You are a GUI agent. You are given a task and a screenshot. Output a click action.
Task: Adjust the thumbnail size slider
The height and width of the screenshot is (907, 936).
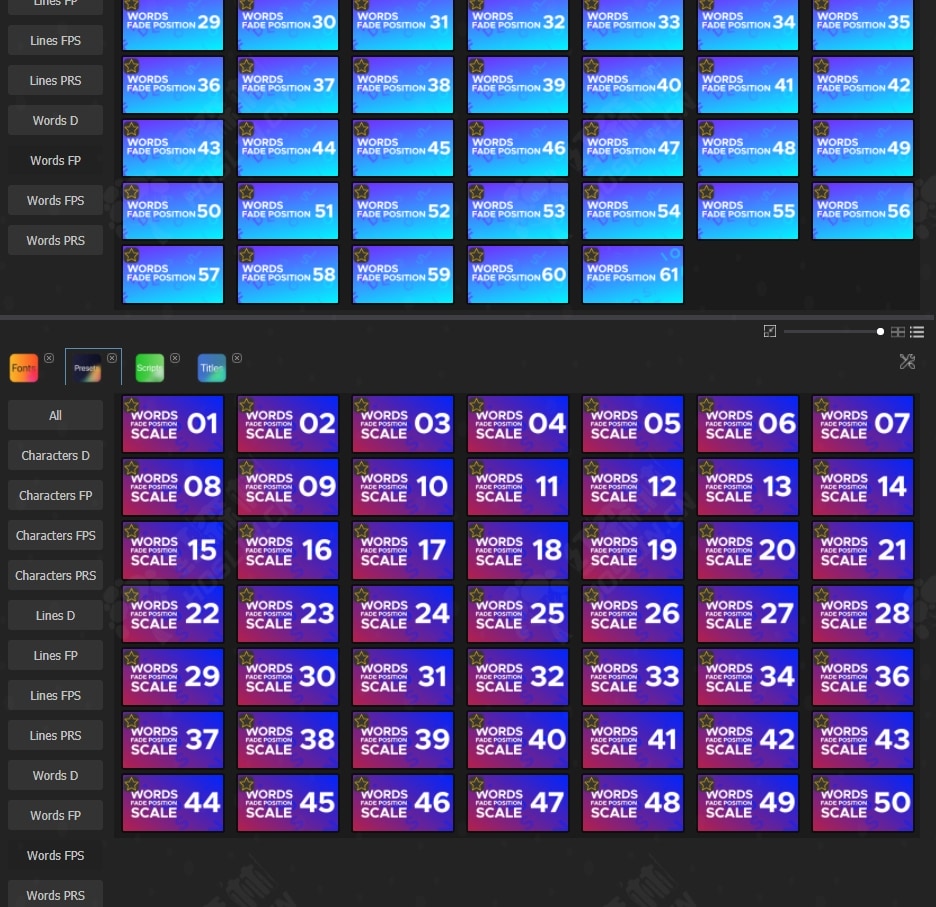(x=834, y=331)
